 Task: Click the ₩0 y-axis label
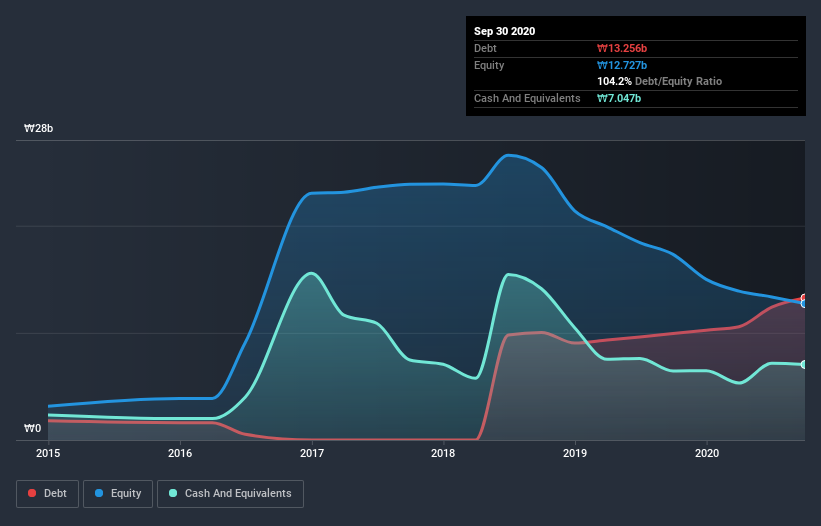(x=32, y=428)
